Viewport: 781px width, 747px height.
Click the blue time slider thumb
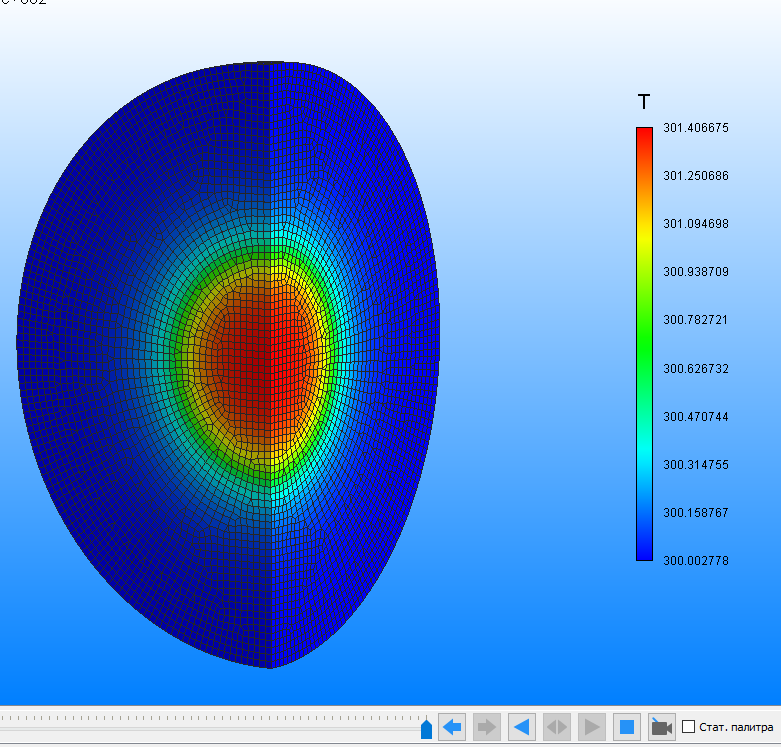tap(426, 729)
